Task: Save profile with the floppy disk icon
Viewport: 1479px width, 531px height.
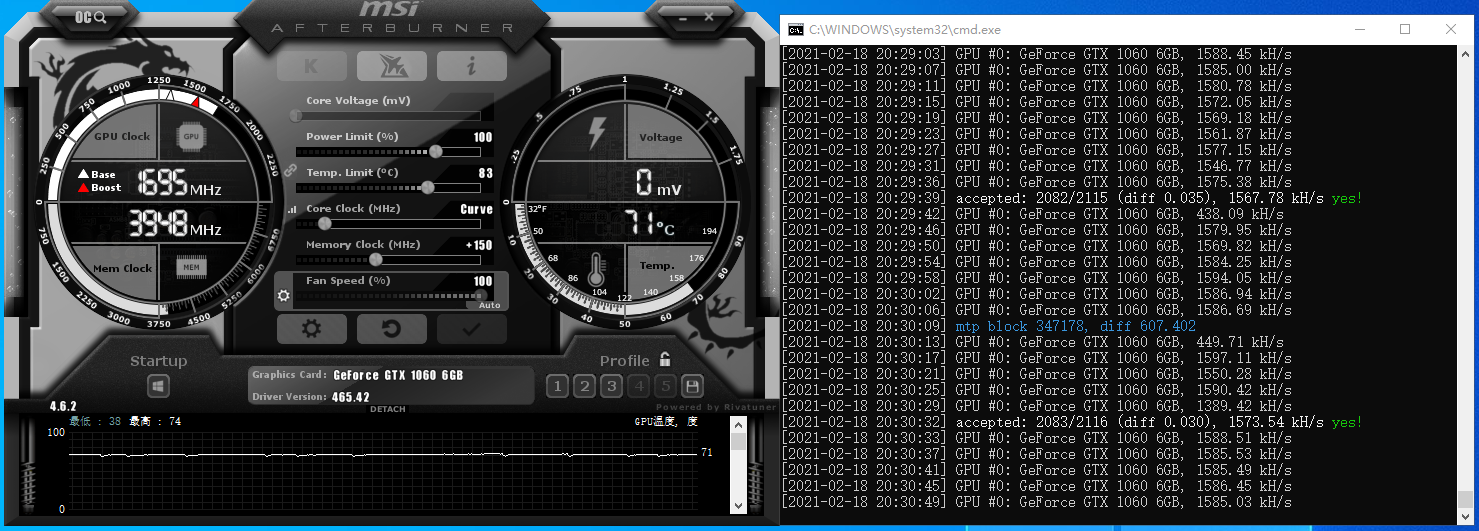Action: 691,386
